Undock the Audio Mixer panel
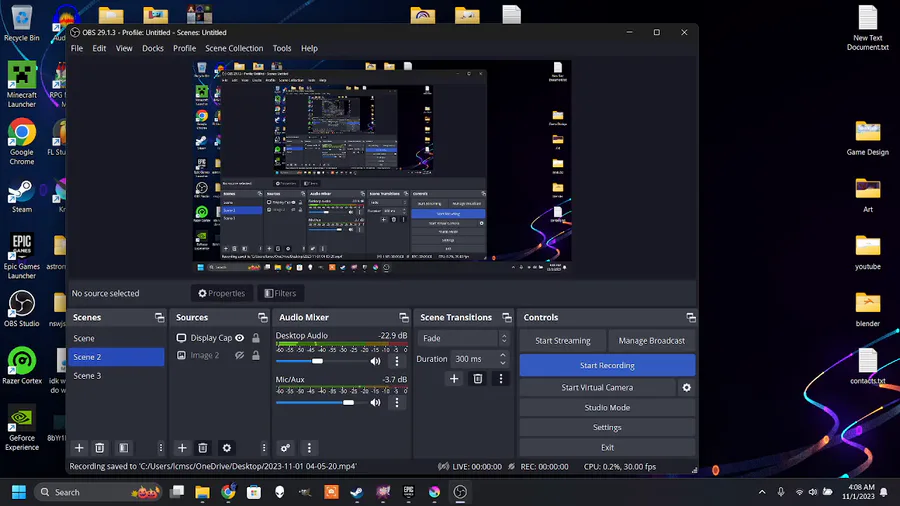This screenshot has height=506, width=900. coord(404,317)
